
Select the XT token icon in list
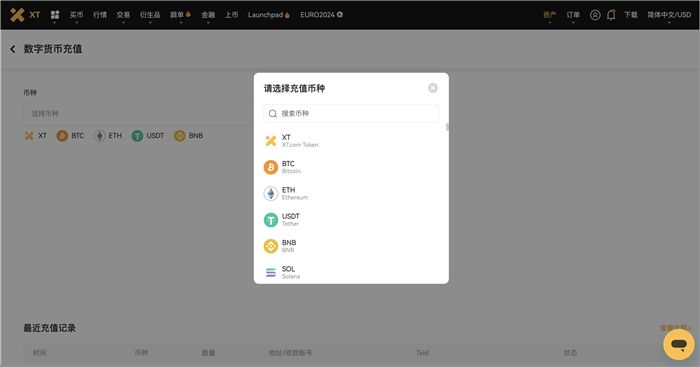271,141
